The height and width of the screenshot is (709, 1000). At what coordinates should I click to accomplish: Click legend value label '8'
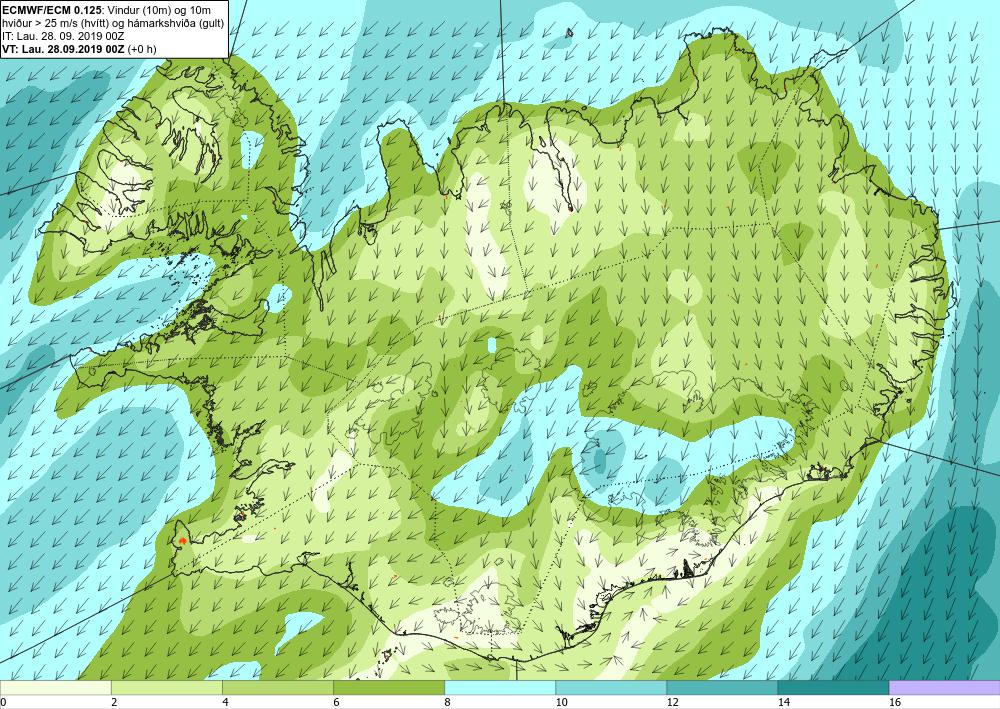(447, 702)
